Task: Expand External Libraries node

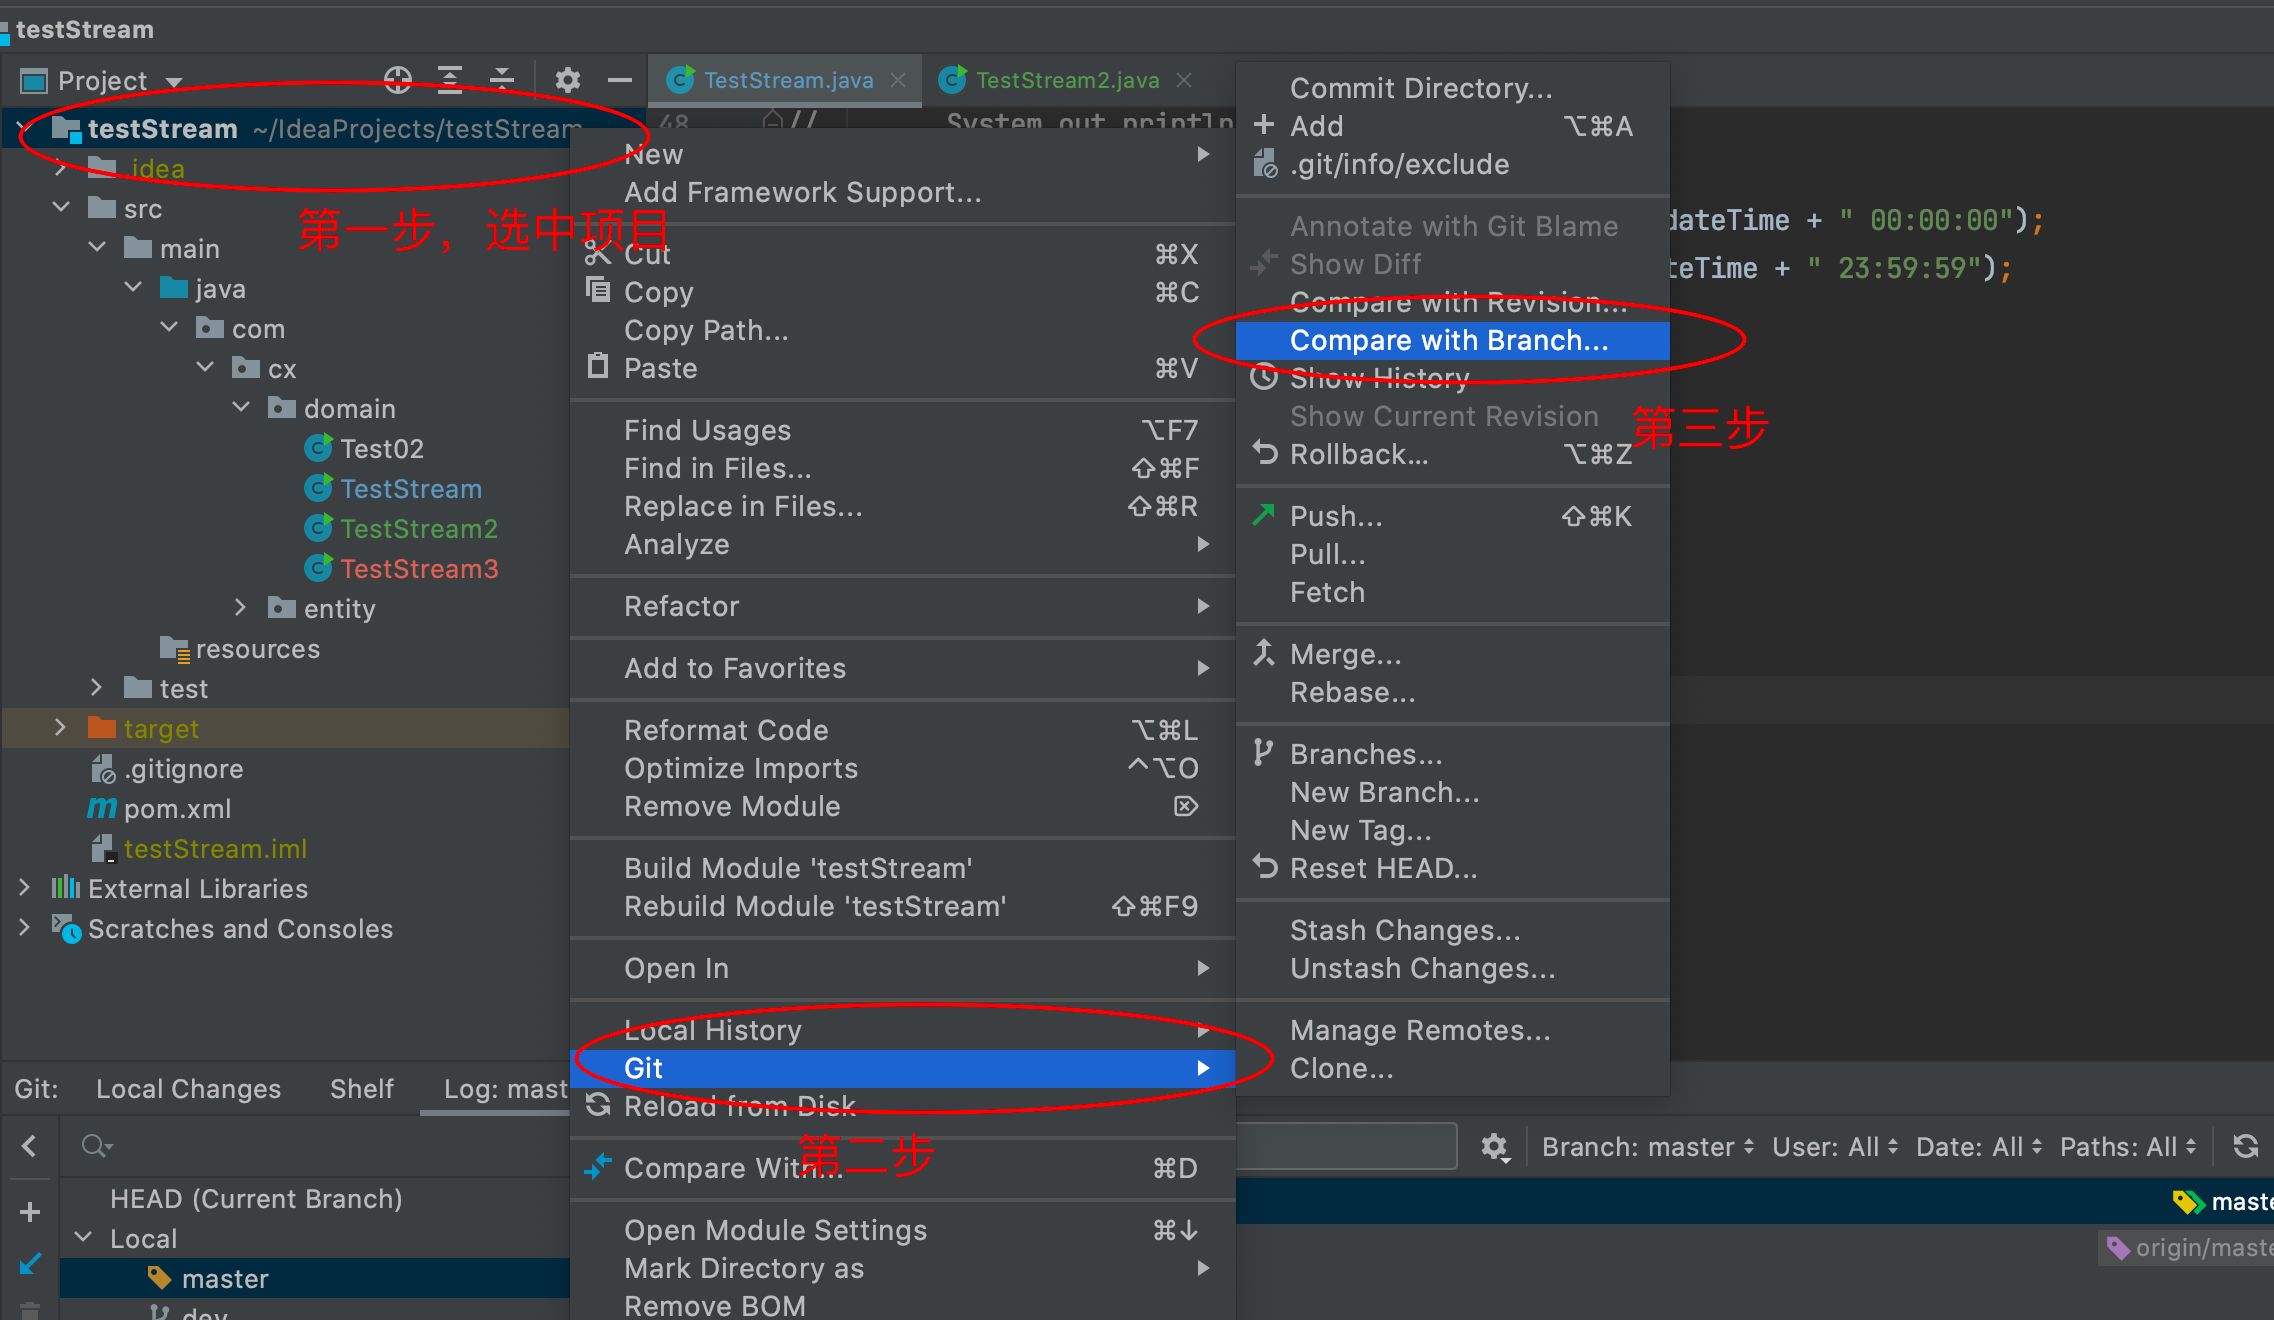Action: [x=24, y=887]
